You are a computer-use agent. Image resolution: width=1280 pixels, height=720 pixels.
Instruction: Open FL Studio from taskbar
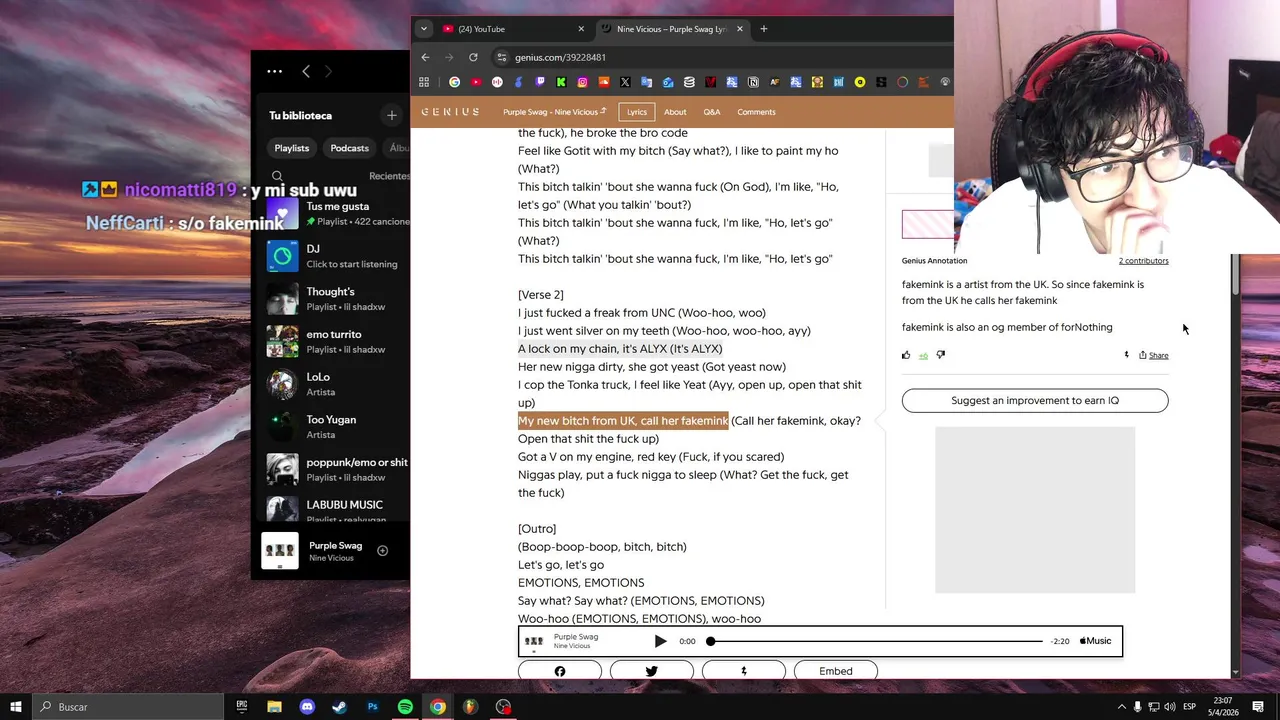click(x=470, y=707)
